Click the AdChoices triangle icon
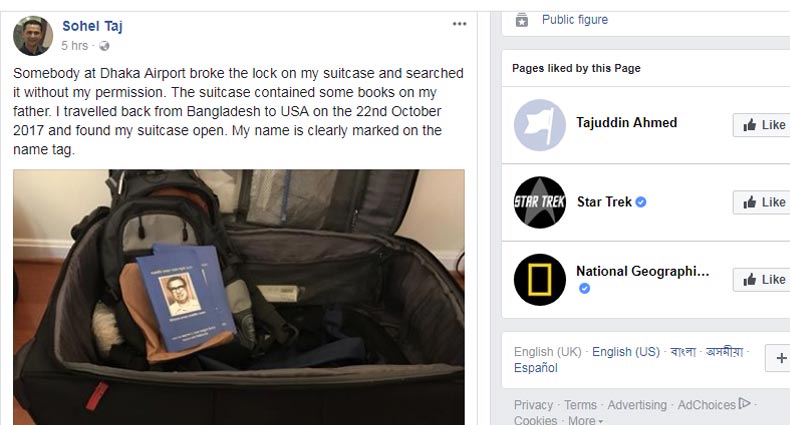 744,403
